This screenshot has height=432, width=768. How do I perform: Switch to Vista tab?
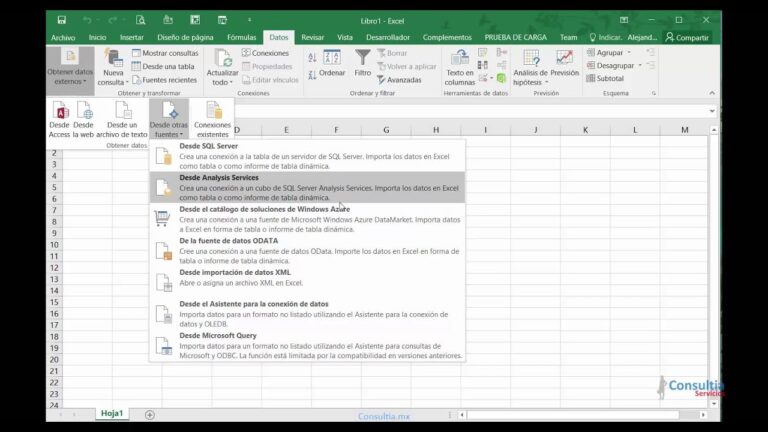(345, 37)
